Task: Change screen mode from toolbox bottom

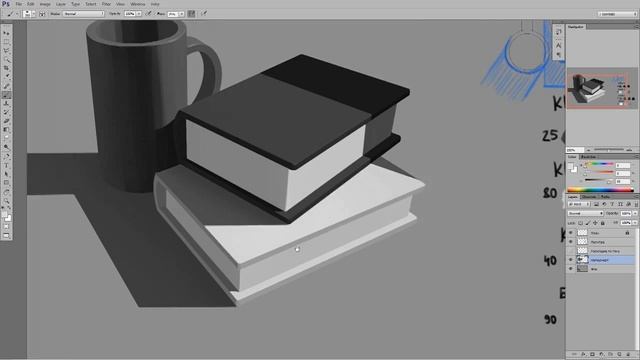Action: [x=6, y=236]
